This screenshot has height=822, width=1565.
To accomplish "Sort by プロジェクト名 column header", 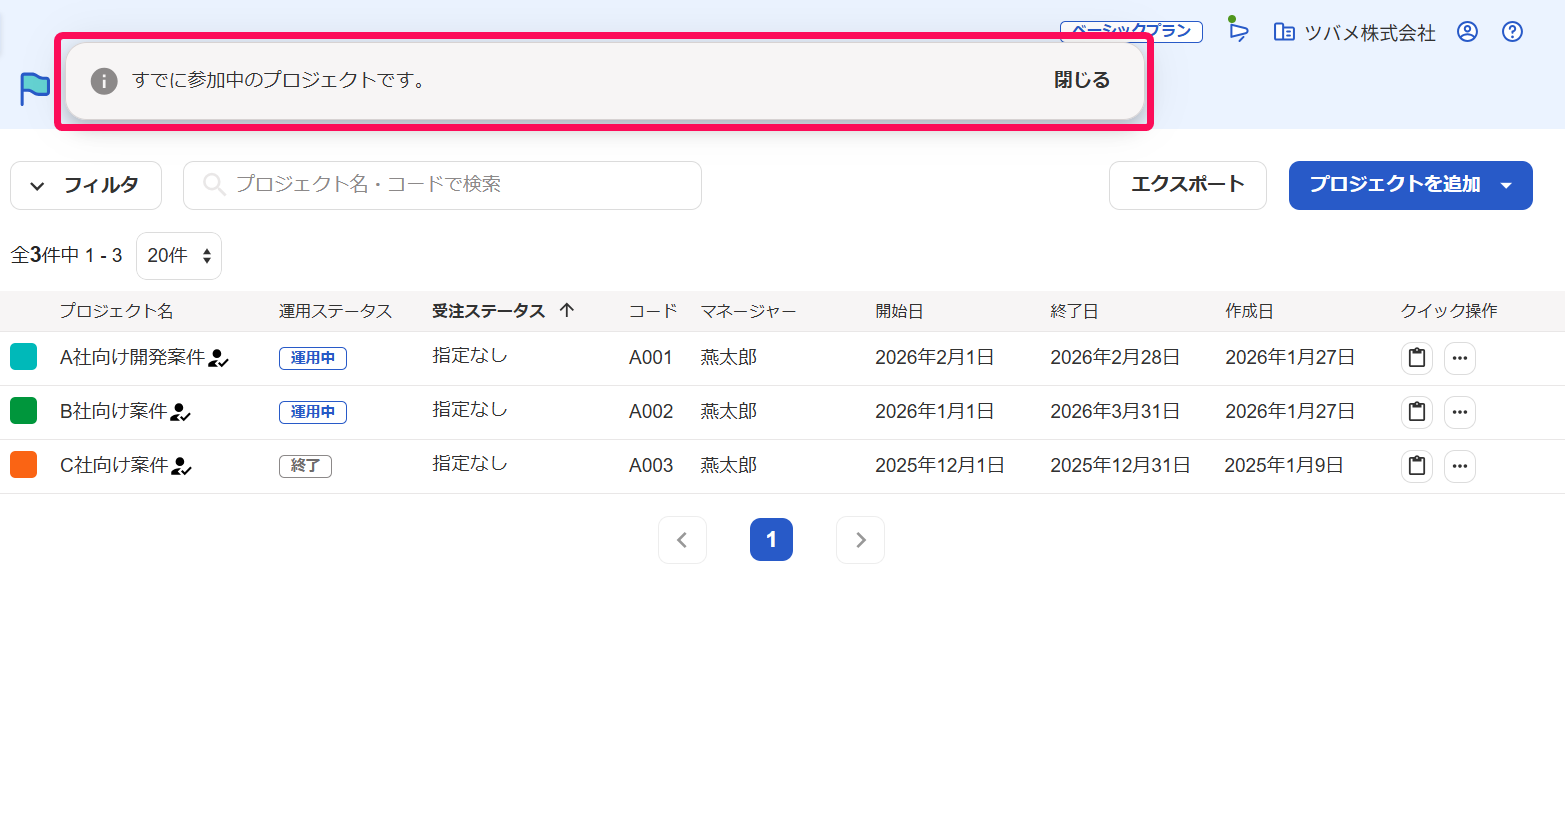I will pos(116,311).
